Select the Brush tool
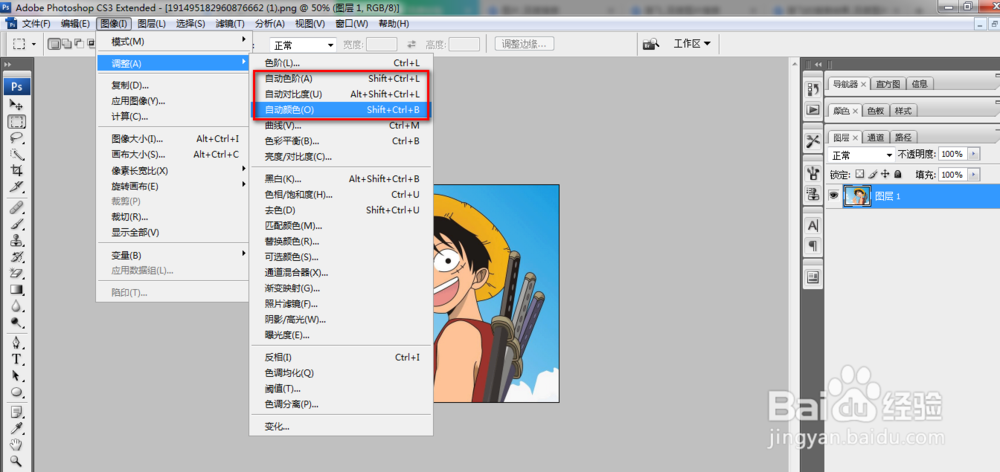Viewport: 1000px width, 472px height. 17,225
